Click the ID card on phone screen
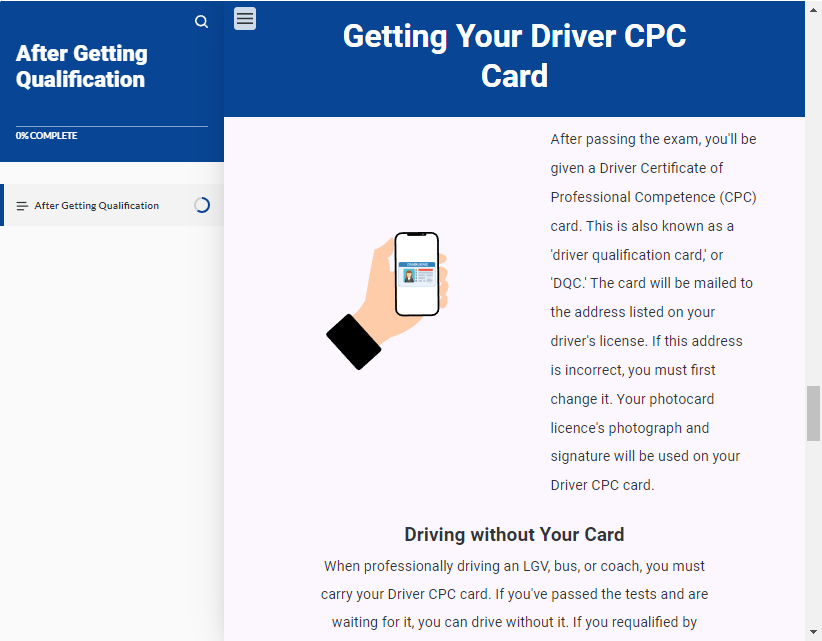This screenshot has height=641, width=822. pos(416,273)
